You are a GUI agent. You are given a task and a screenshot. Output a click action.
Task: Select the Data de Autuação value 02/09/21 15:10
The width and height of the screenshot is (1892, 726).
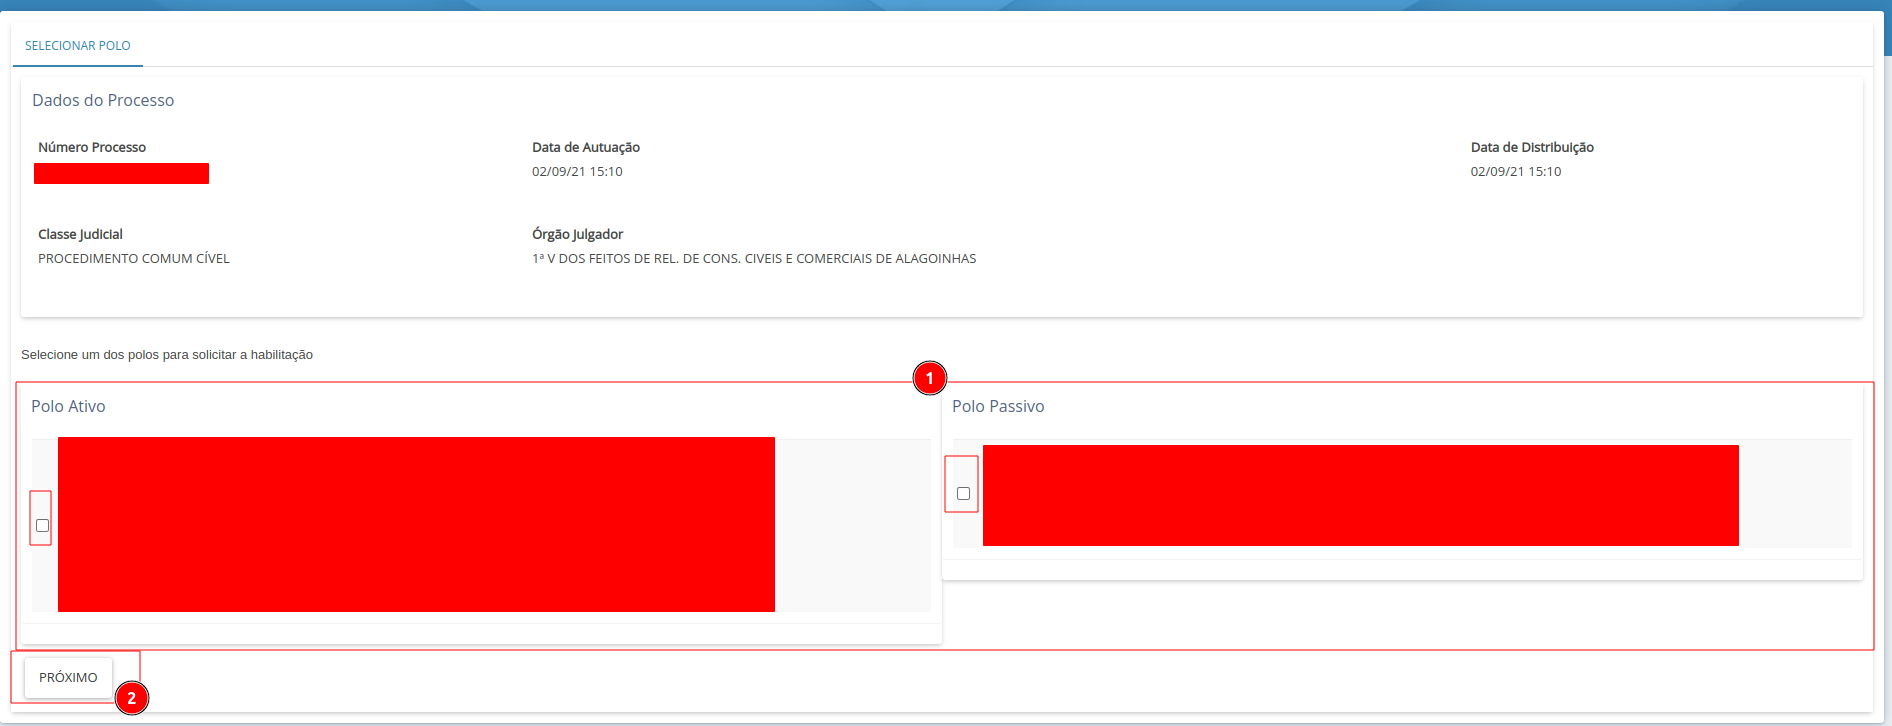pos(577,172)
